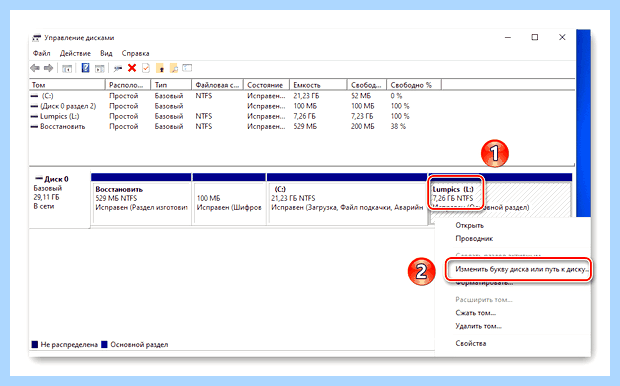The height and width of the screenshot is (386, 620).
Task: Choose Проводник in the context menu
Action: 474,238
